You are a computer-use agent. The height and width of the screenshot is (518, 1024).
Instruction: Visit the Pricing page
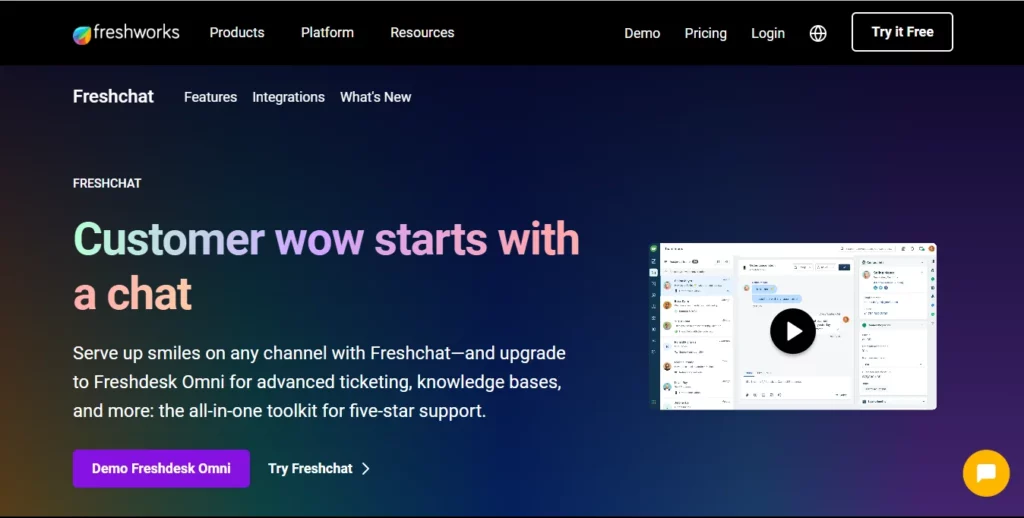tap(705, 33)
